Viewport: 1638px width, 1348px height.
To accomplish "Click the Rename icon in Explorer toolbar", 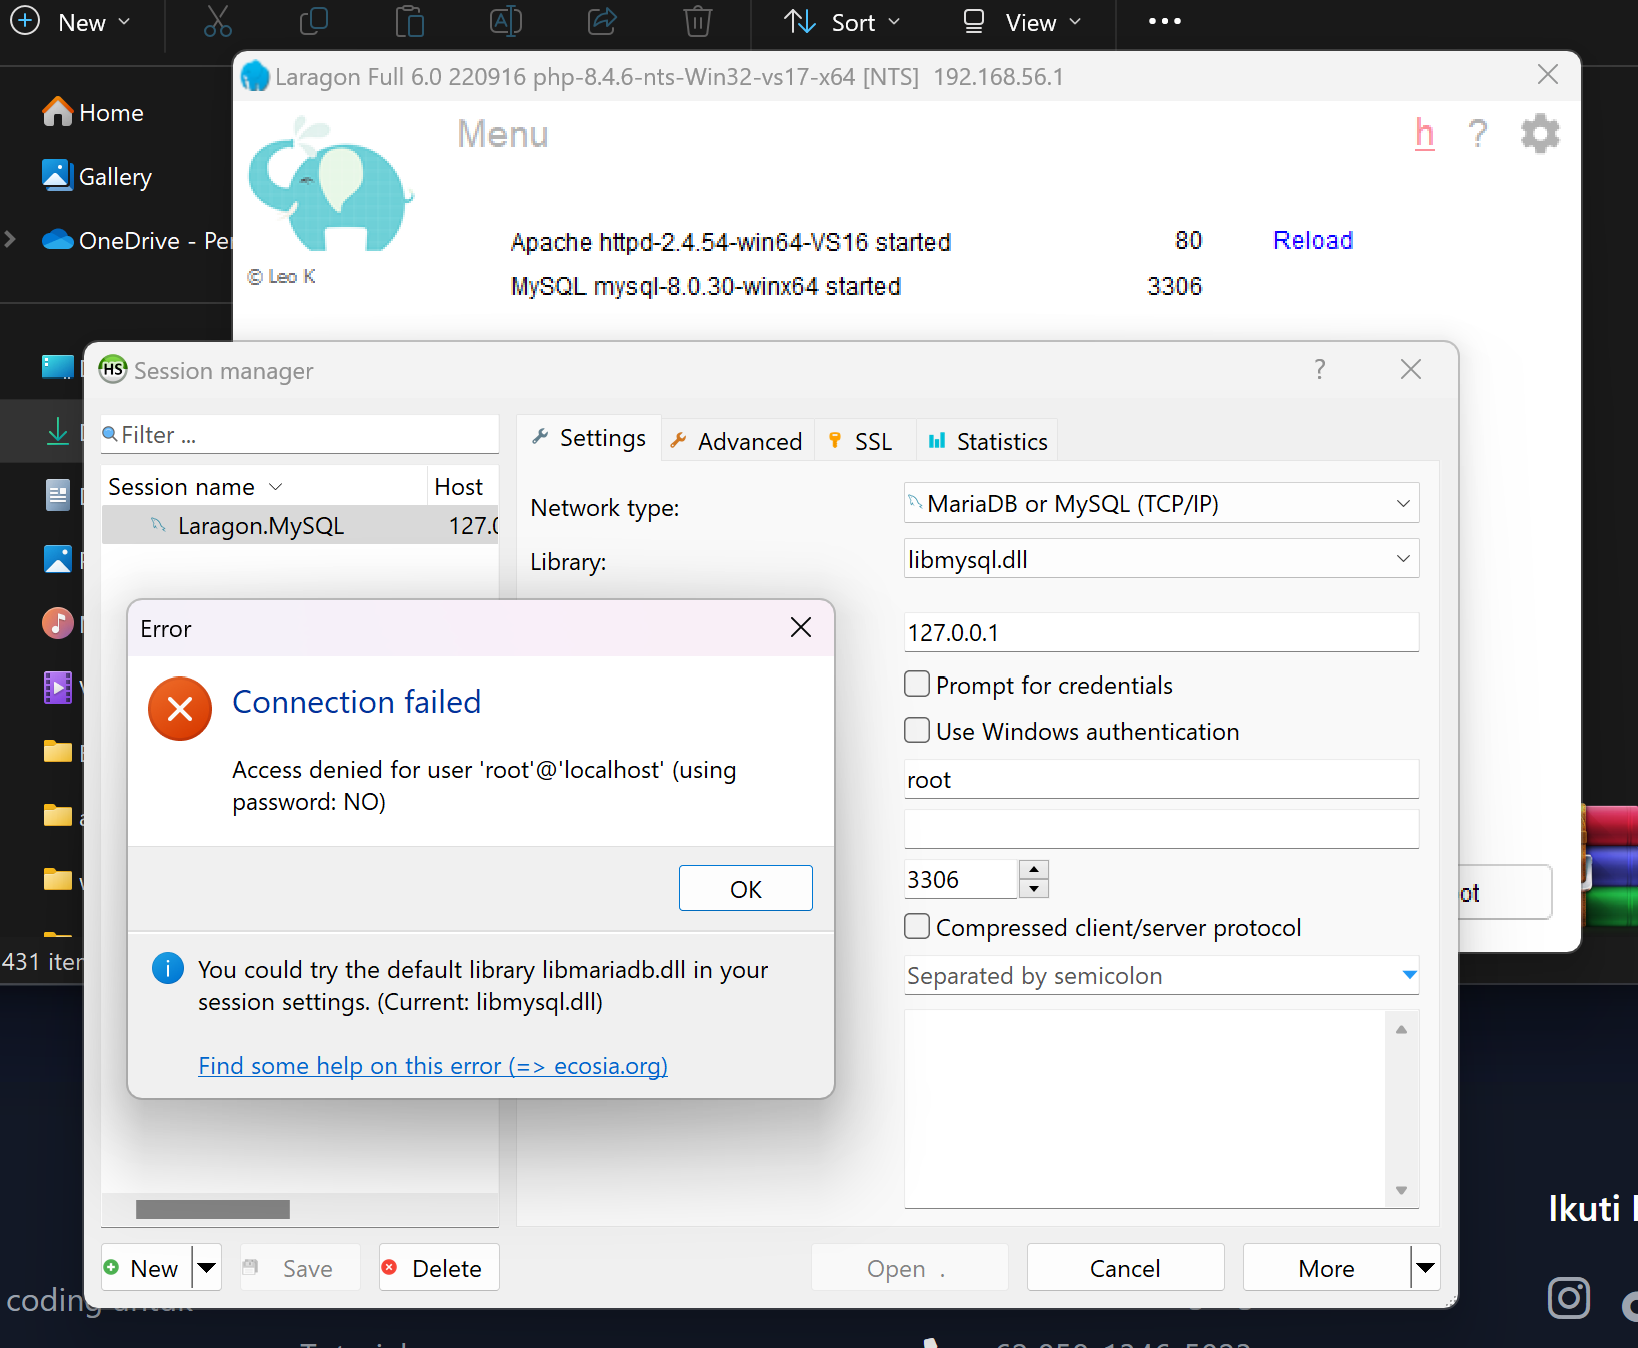I will click(505, 22).
